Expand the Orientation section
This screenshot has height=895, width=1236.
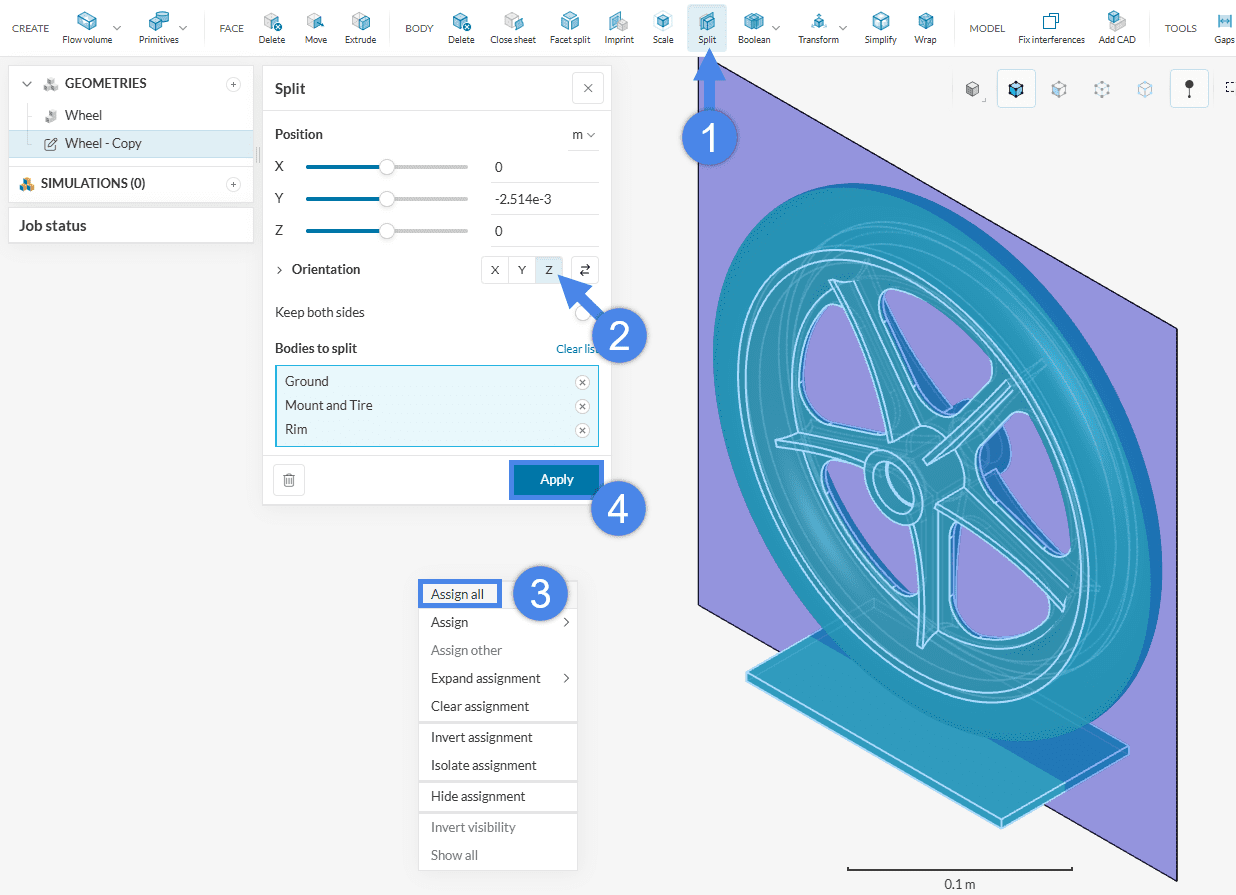[280, 270]
